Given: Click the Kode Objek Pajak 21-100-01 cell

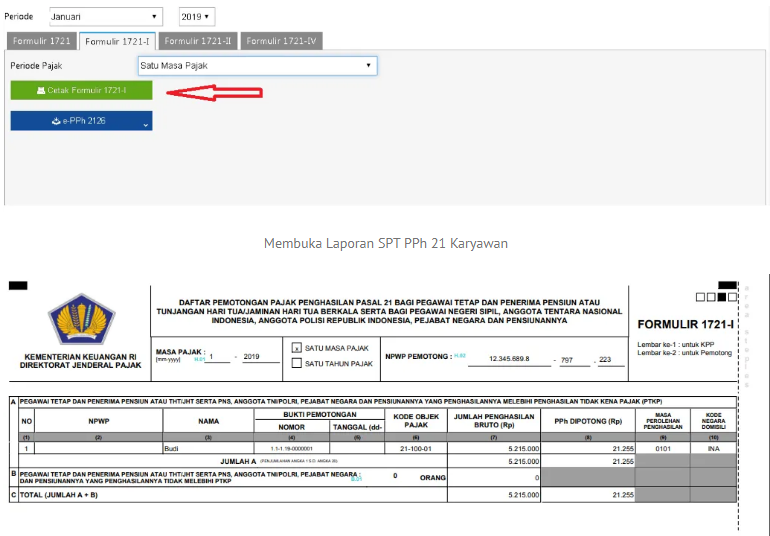Looking at the screenshot, I should click(415, 449).
